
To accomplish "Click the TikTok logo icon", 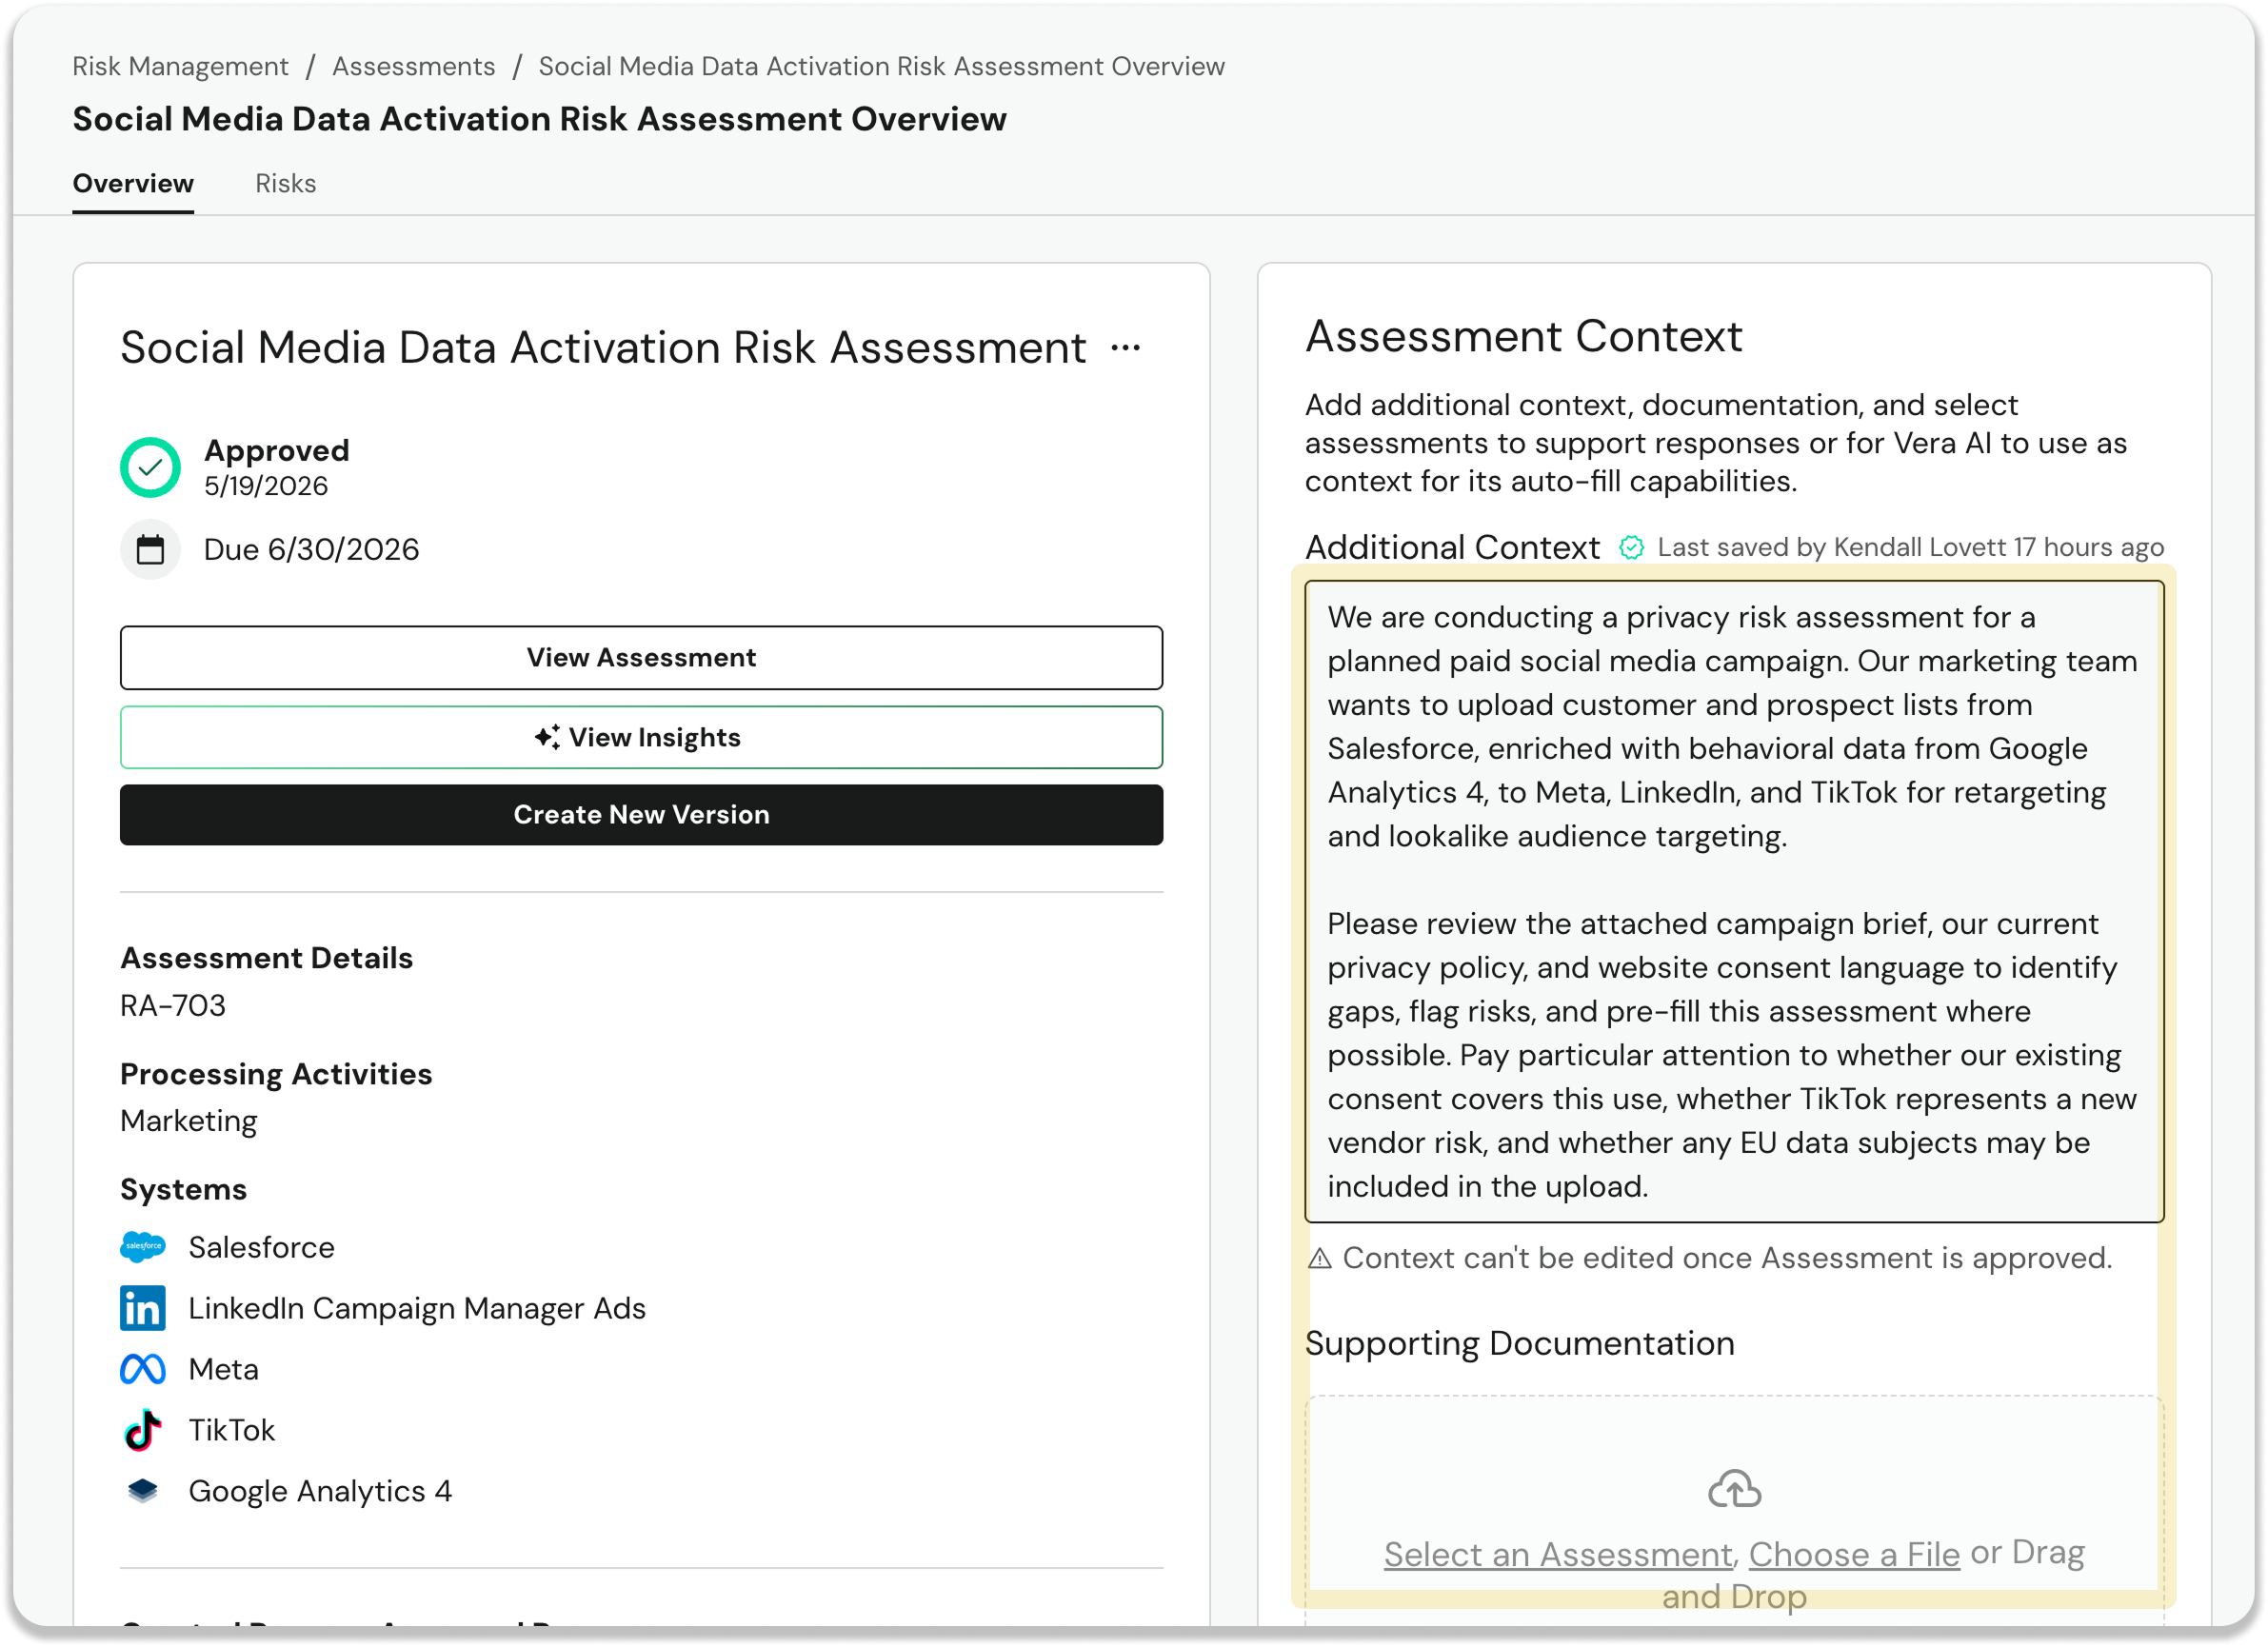I will point(143,1430).
